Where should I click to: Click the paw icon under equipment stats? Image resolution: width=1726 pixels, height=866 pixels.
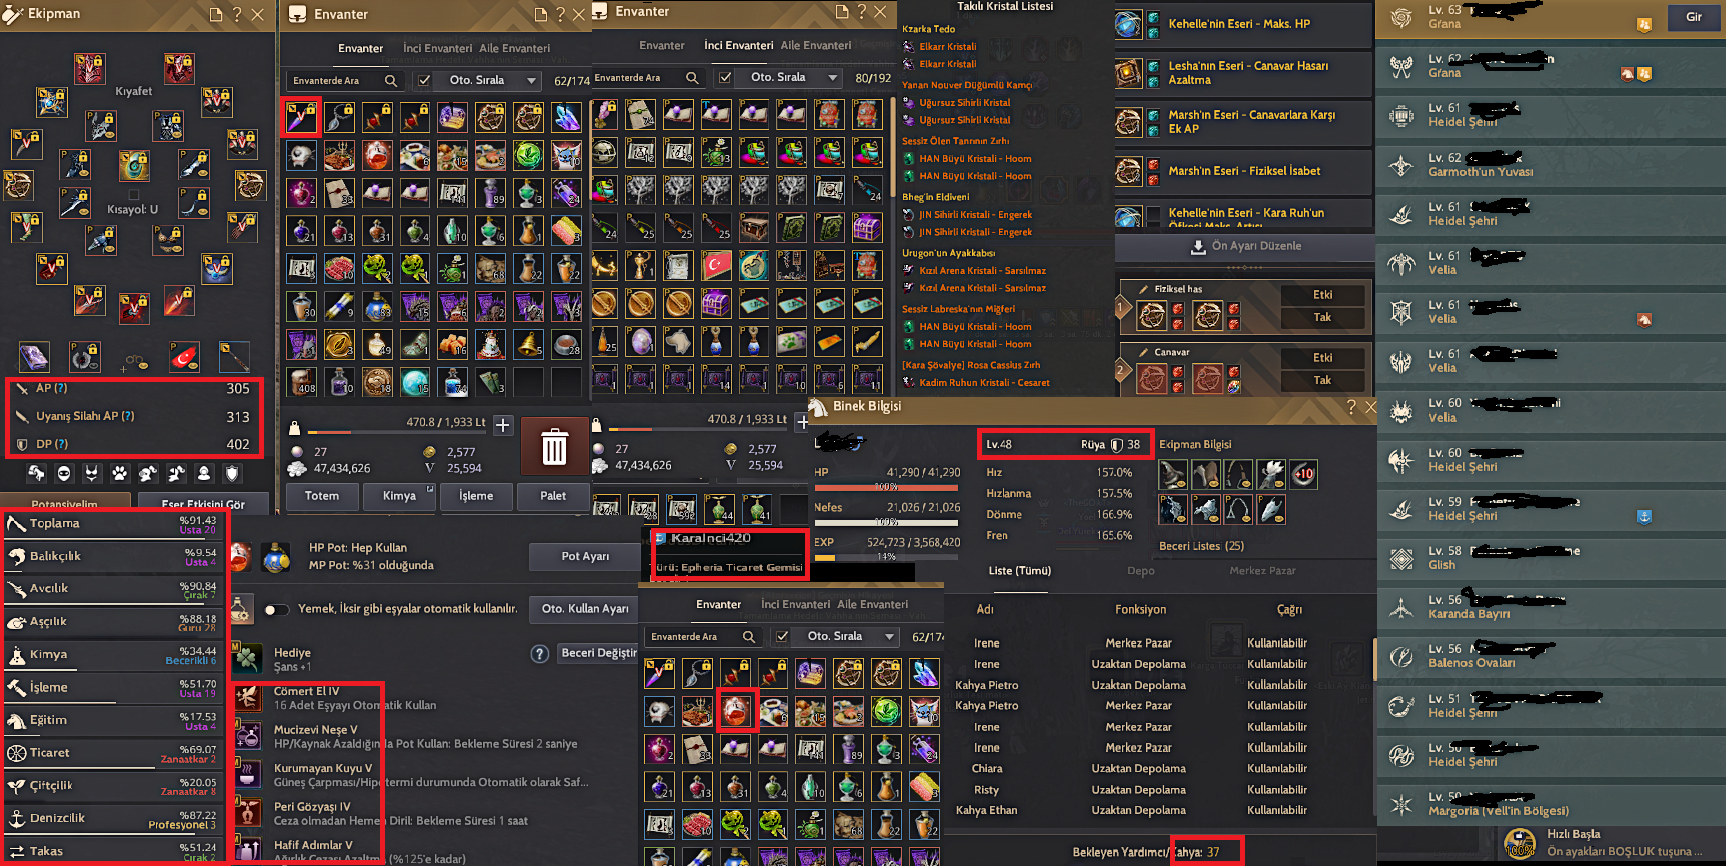pos(120,473)
